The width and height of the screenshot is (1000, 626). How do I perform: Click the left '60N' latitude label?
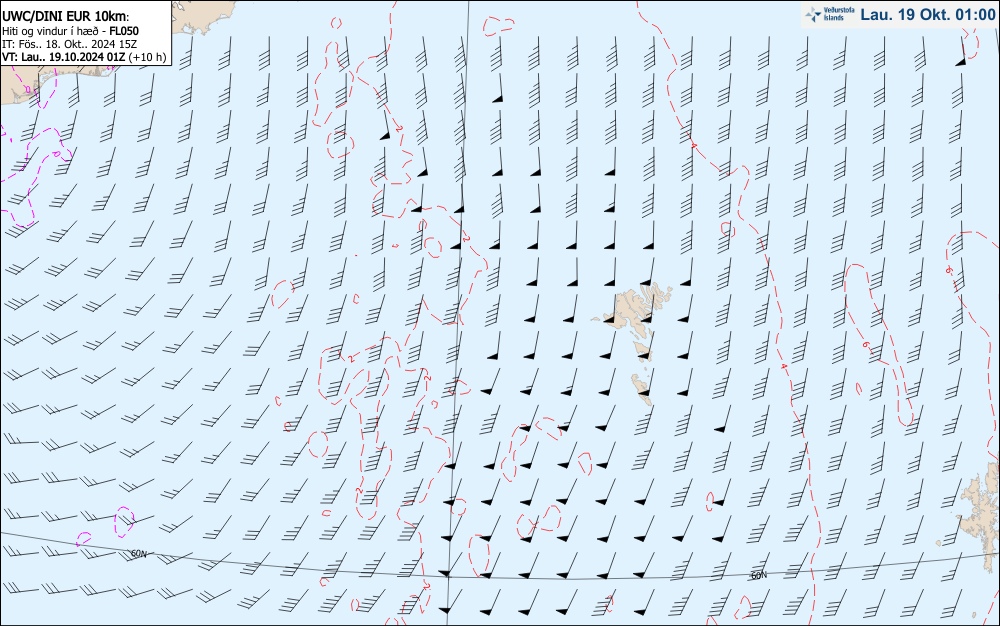tap(138, 554)
